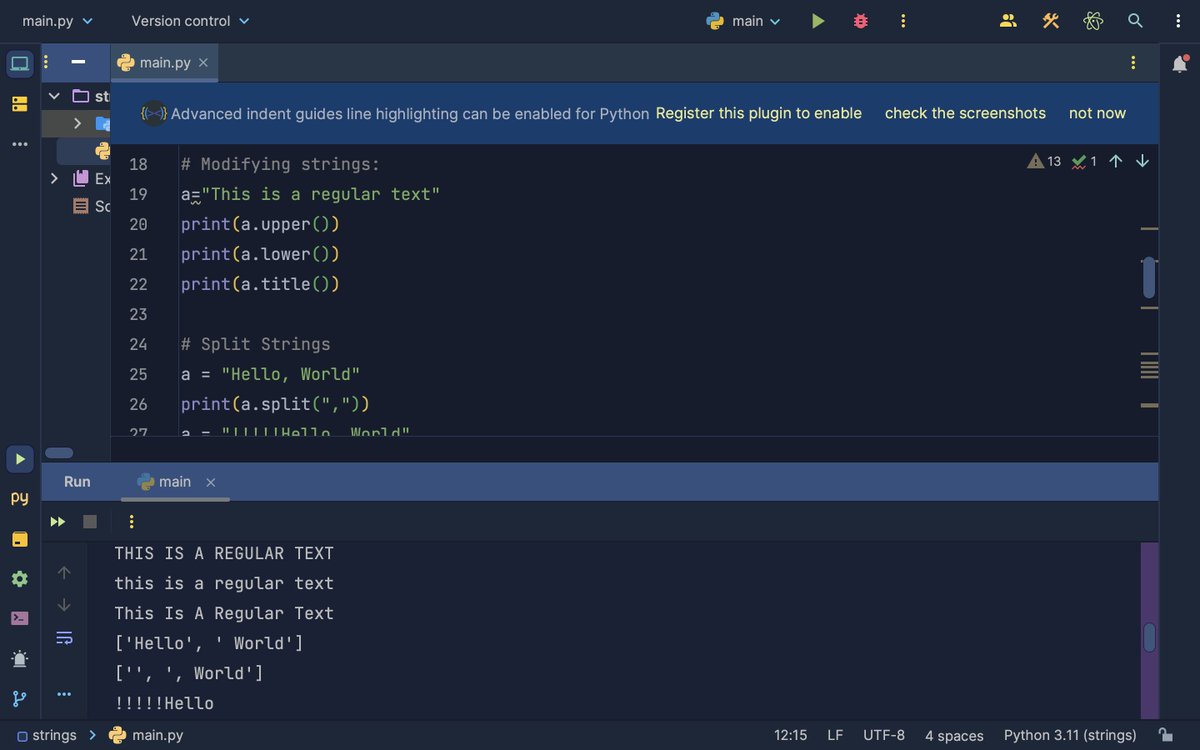Image resolution: width=1200 pixels, height=750 pixels.
Task: Run the main configuration with the green play button
Action: [x=818, y=21]
